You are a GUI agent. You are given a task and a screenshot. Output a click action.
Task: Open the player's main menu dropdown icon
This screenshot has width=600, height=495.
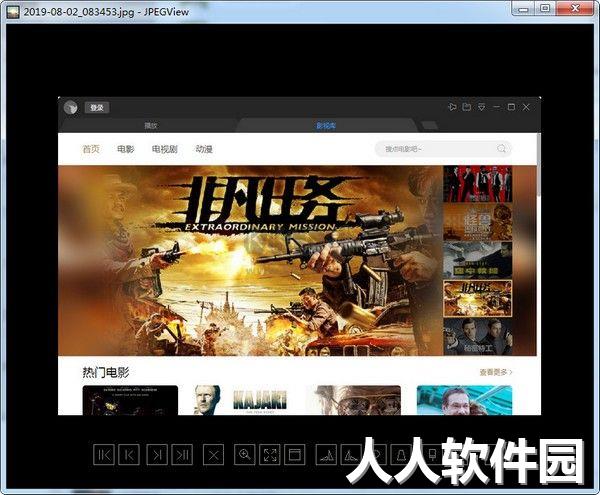[482, 107]
